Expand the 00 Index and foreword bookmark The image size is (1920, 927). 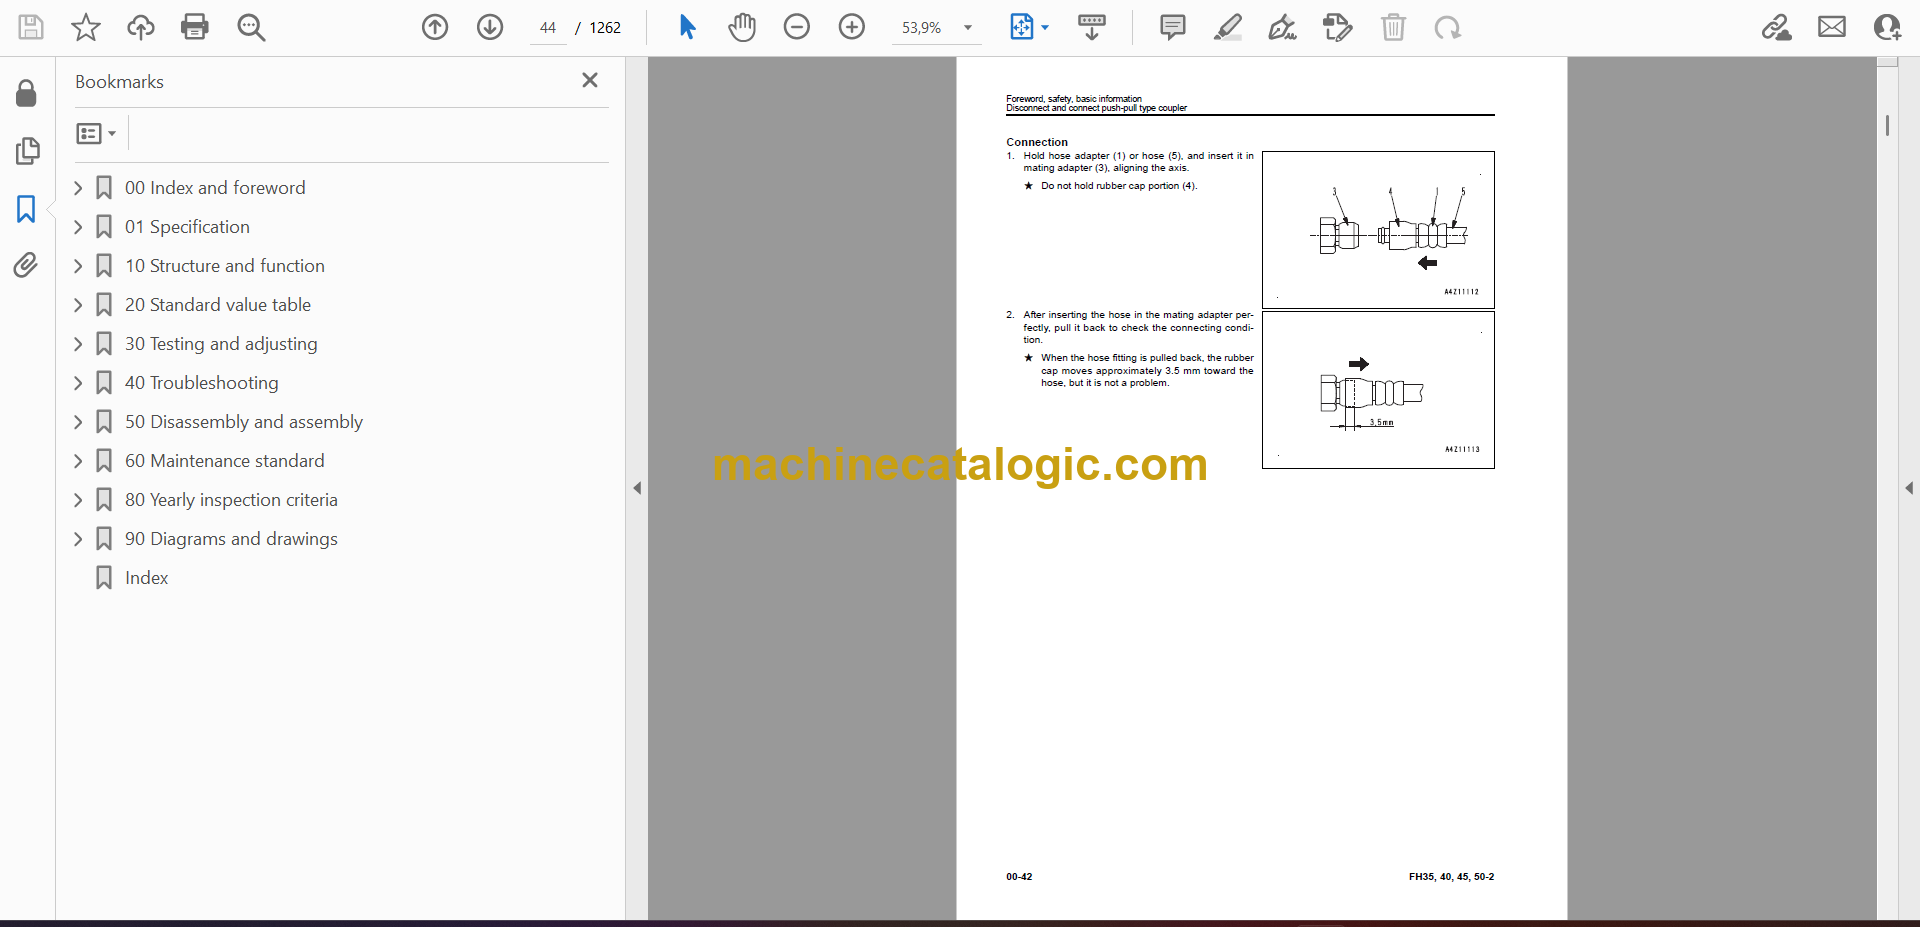(78, 188)
